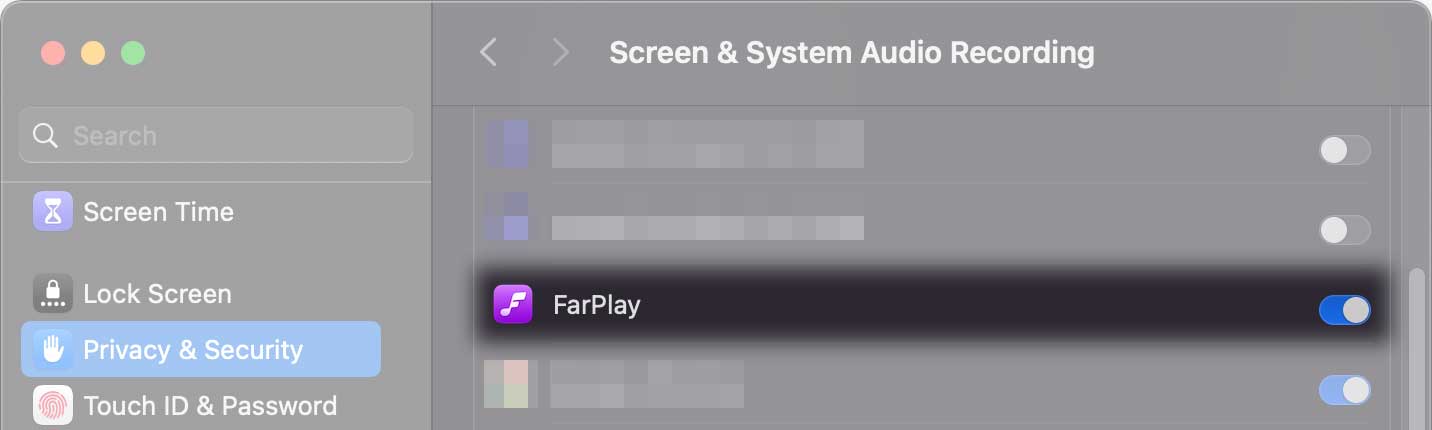
Task: Open Touch ID & Password settings
Action: coord(210,406)
